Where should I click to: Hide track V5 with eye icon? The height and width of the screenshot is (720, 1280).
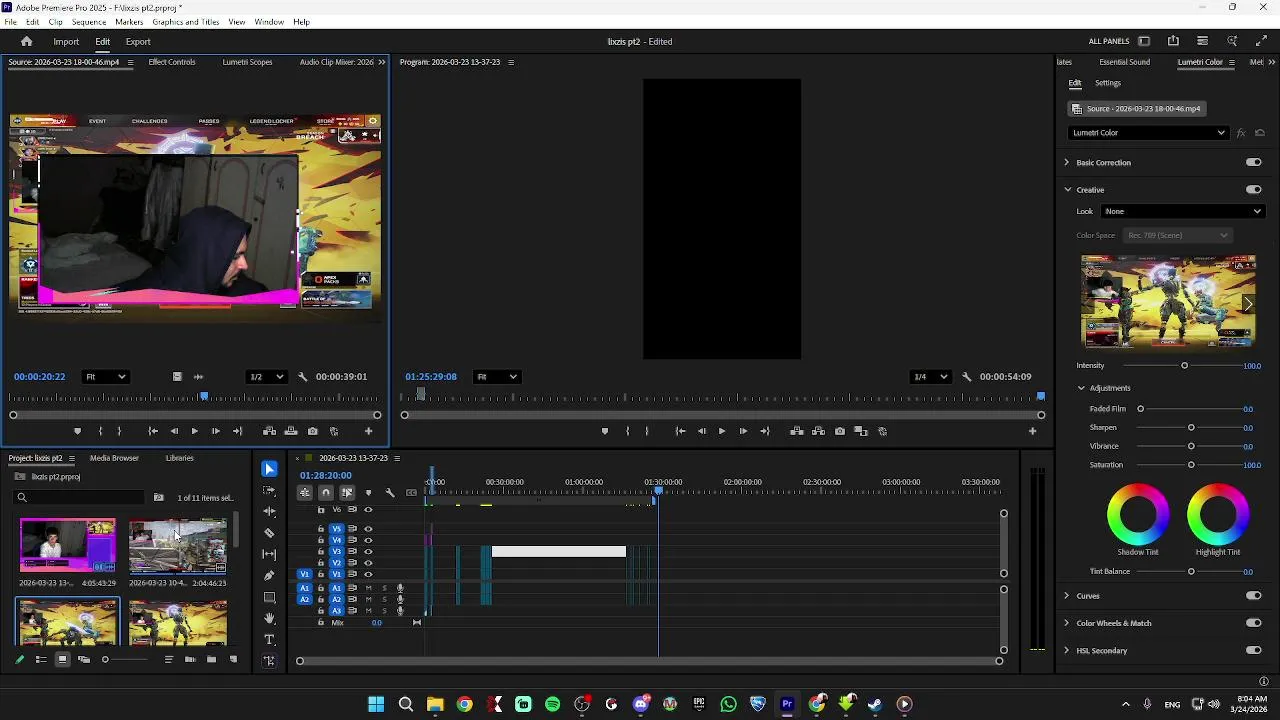click(x=368, y=529)
